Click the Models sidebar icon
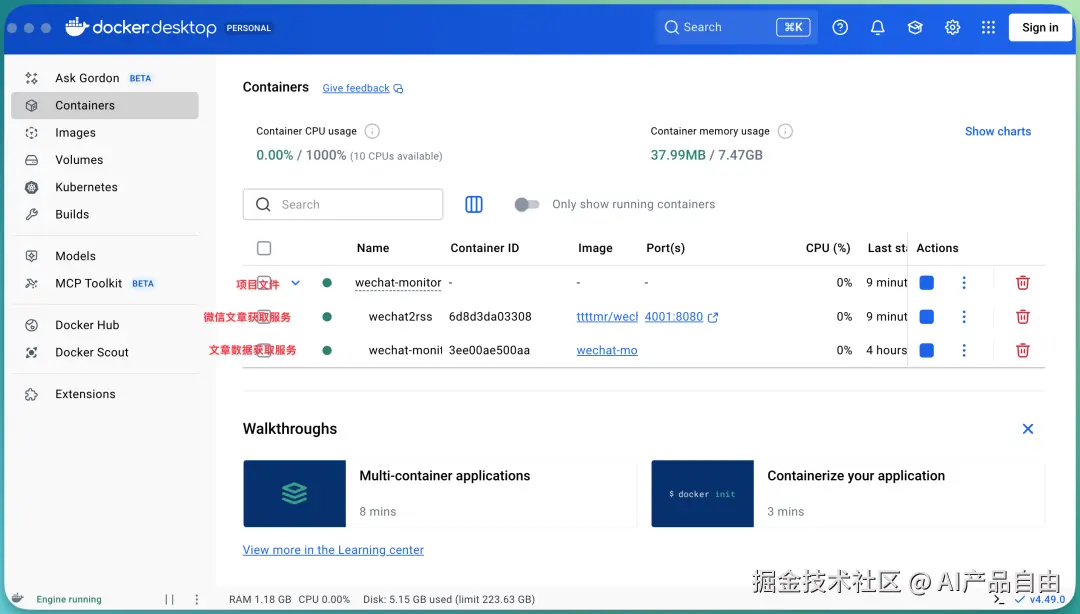This screenshot has width=1080, height=614. [32, 256]
